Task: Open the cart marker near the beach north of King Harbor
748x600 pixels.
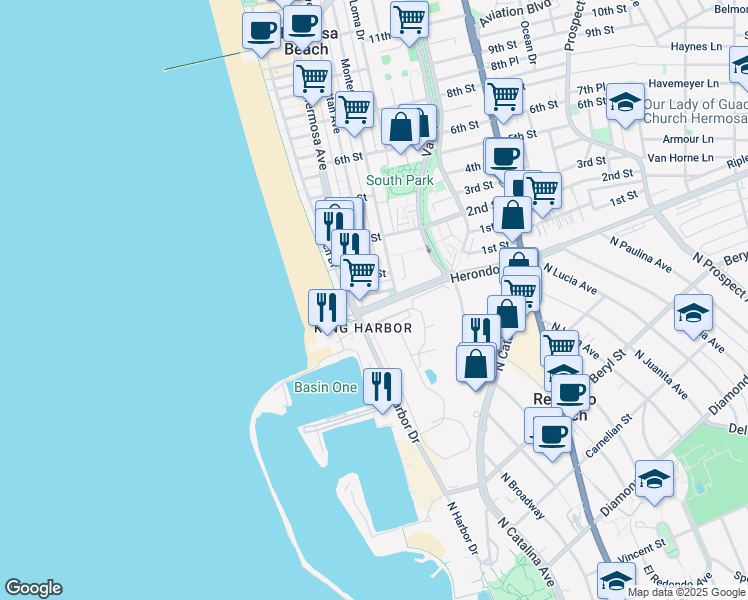Action: coord(359,275)
